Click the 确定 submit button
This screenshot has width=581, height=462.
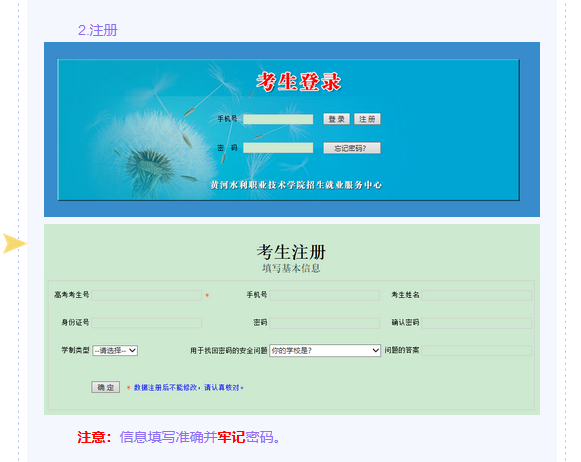(106, 387)
